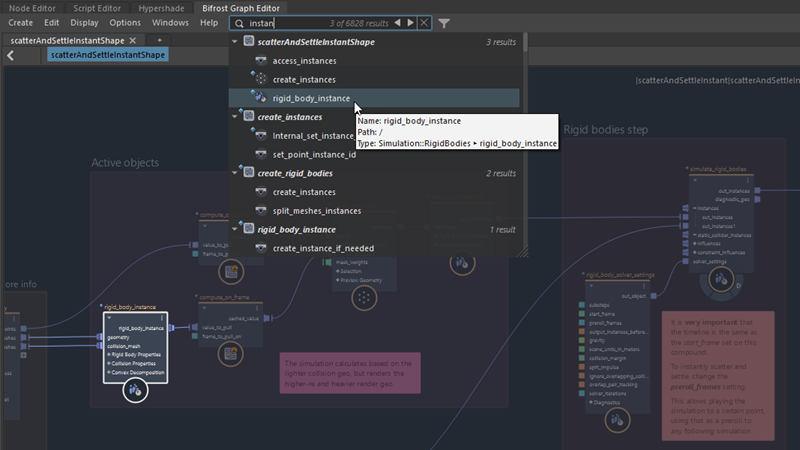Switch to Node Editor tab
Viewport: 800px width, 450px height.
point(32,8)
